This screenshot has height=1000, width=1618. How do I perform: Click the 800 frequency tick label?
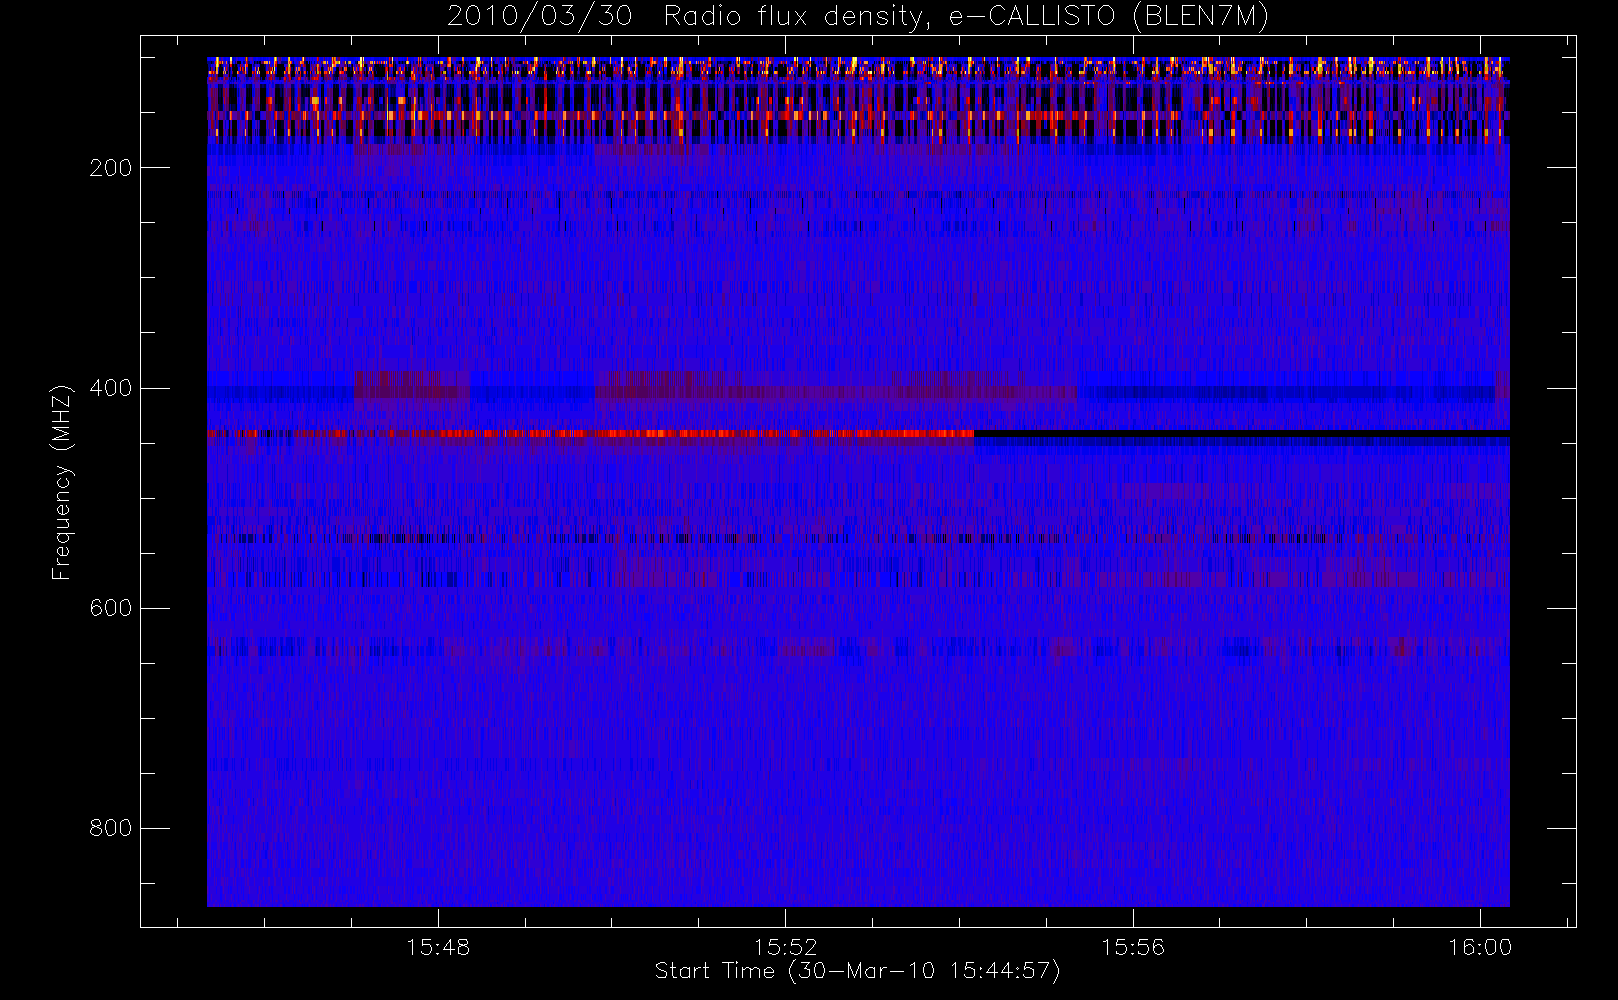pyautogui.click(x=111, y=828)
